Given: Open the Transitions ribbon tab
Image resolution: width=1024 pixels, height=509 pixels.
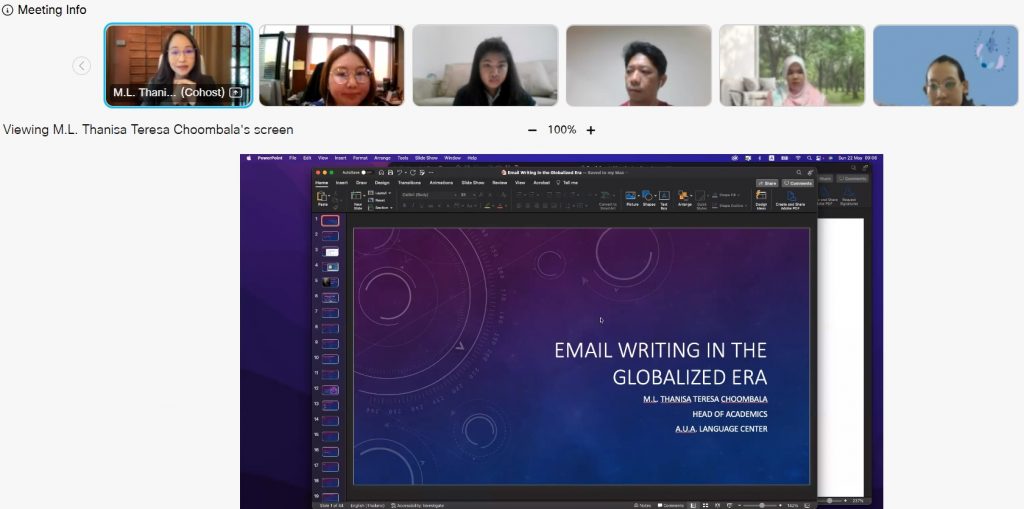Looking at the screenshot, I should [x=409, y=183].
